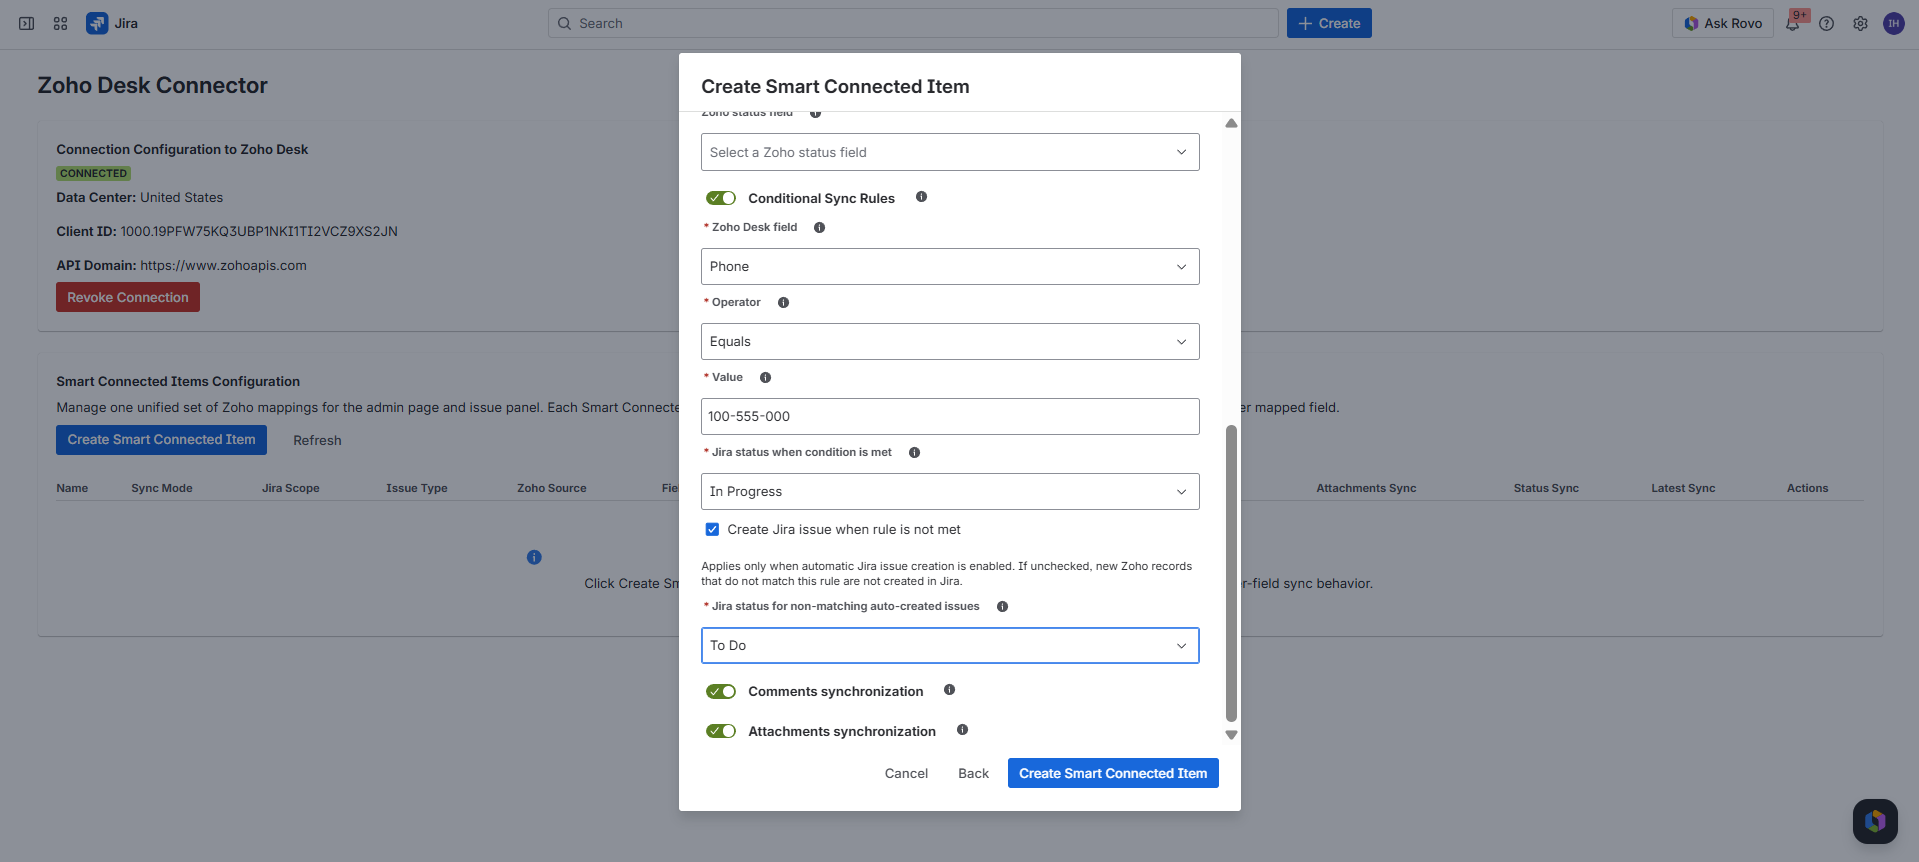The width and height of the screenshot is (1919, 862).
Task: Click info icon beside Zoho Desk field
Action: coord(819,227)
